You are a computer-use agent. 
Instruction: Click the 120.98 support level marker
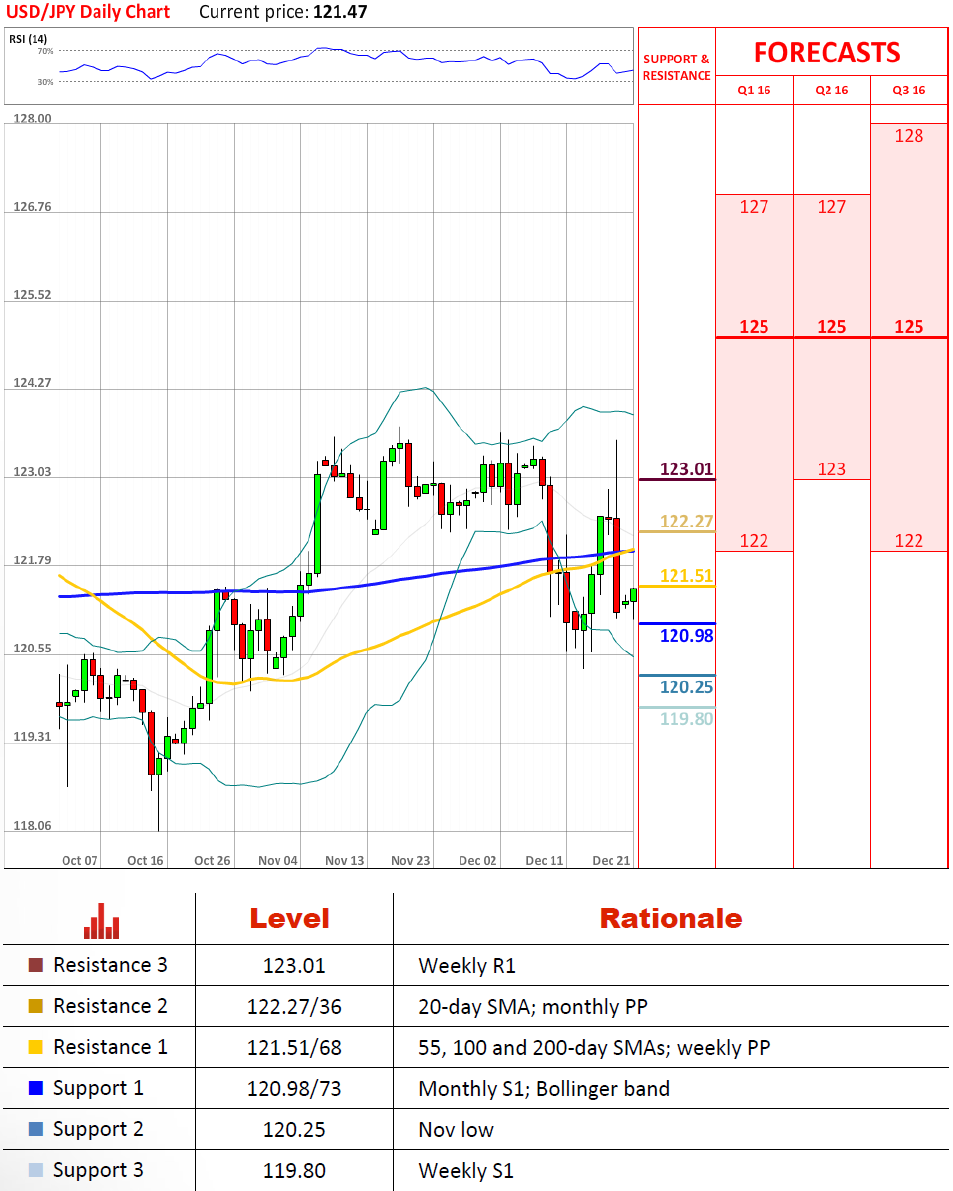686,636
